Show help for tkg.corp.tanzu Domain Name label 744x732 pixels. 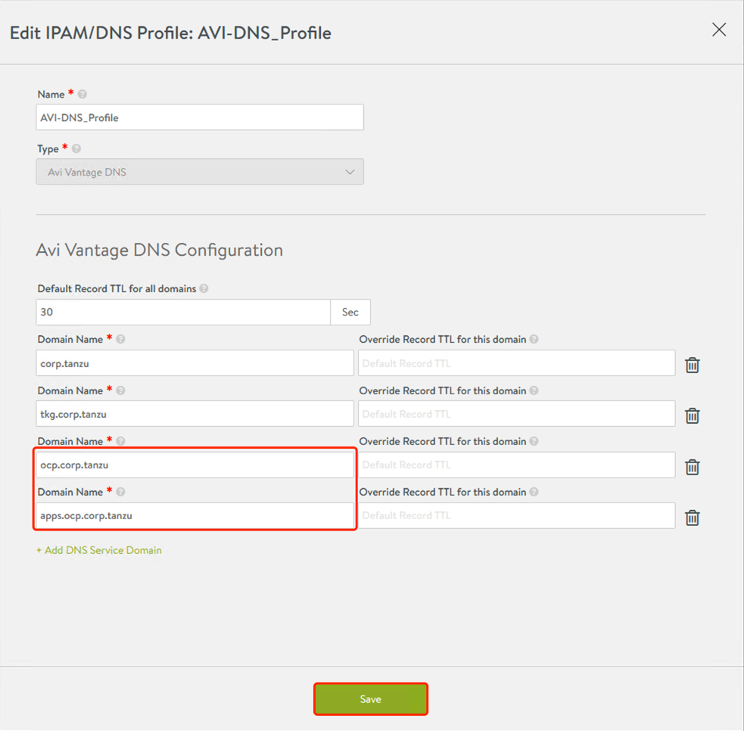[121, 390]
